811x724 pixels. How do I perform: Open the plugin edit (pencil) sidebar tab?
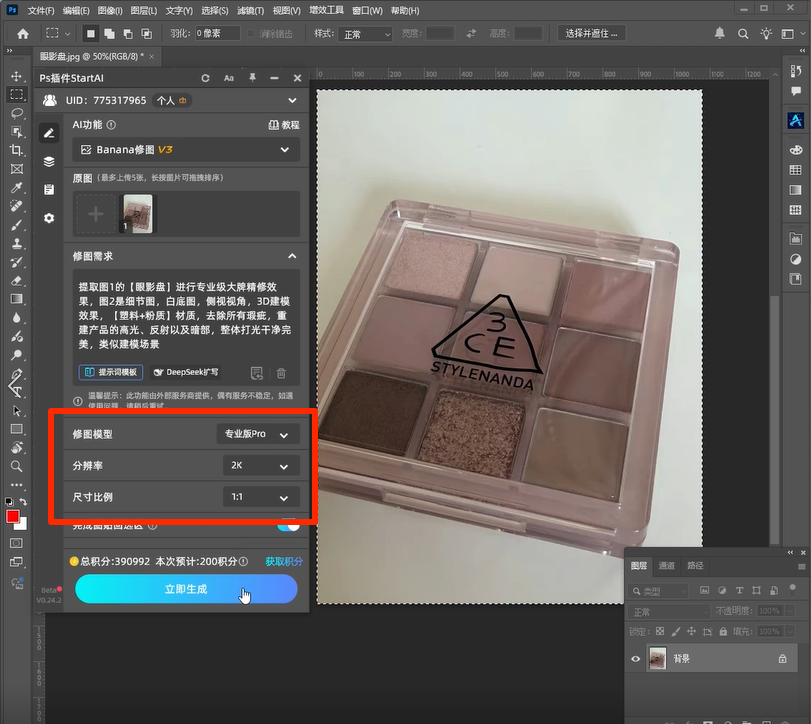(49, 133)
